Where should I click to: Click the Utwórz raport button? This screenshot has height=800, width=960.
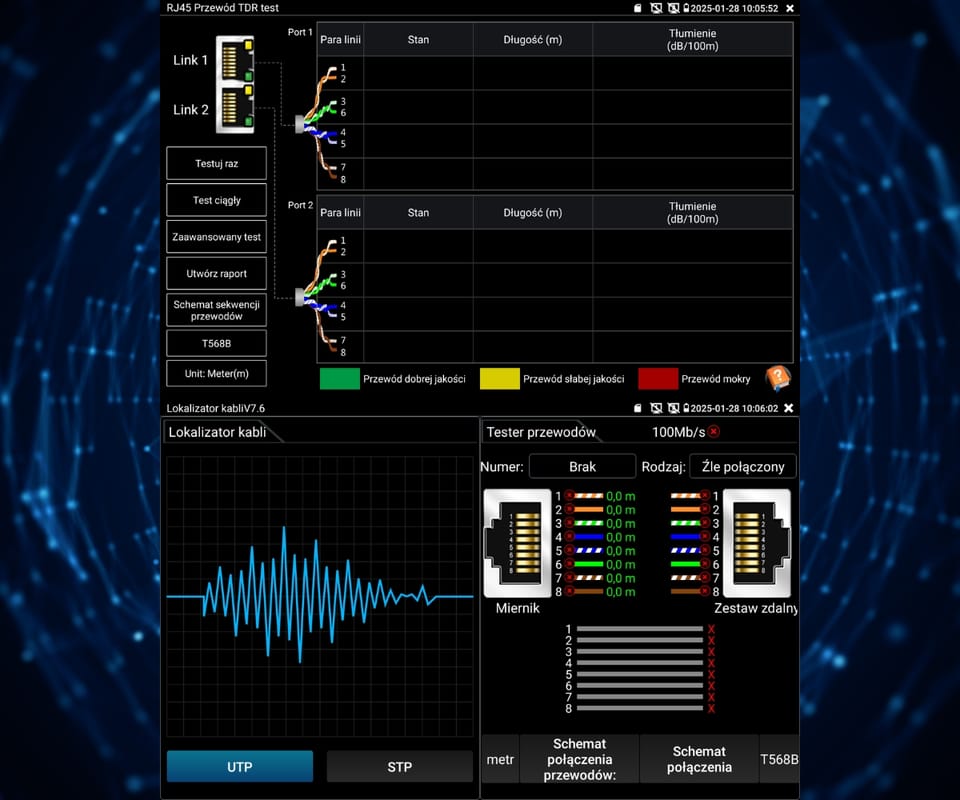coord(216,273)
